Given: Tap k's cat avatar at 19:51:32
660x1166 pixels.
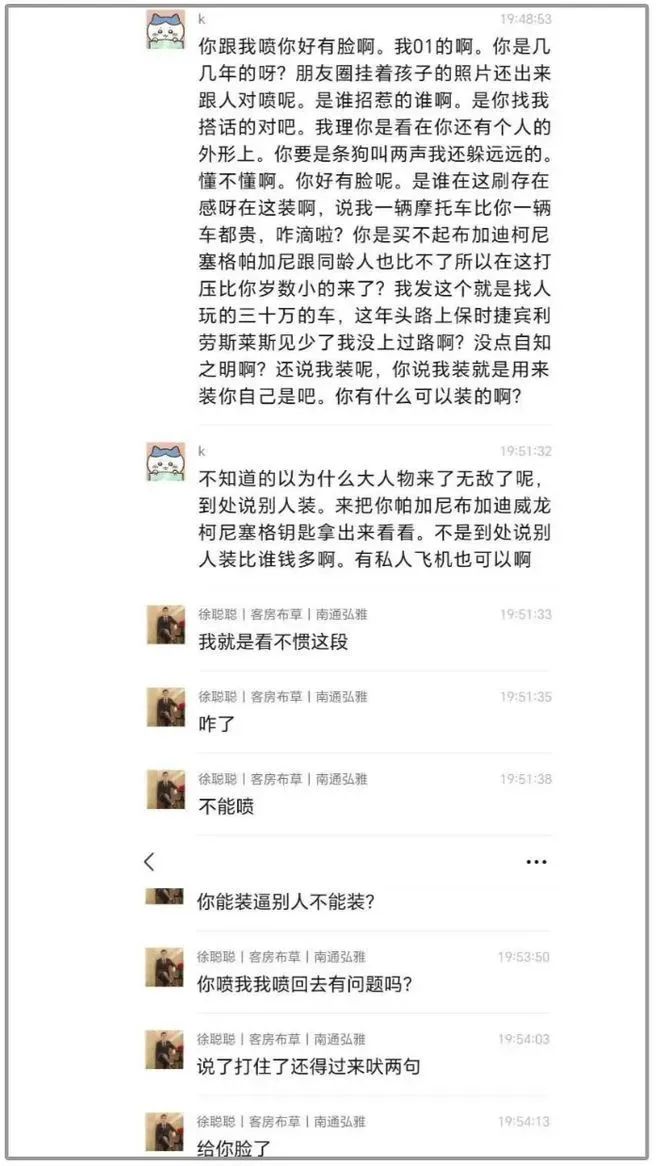Looking at the screenshot, I should (165, 462).
